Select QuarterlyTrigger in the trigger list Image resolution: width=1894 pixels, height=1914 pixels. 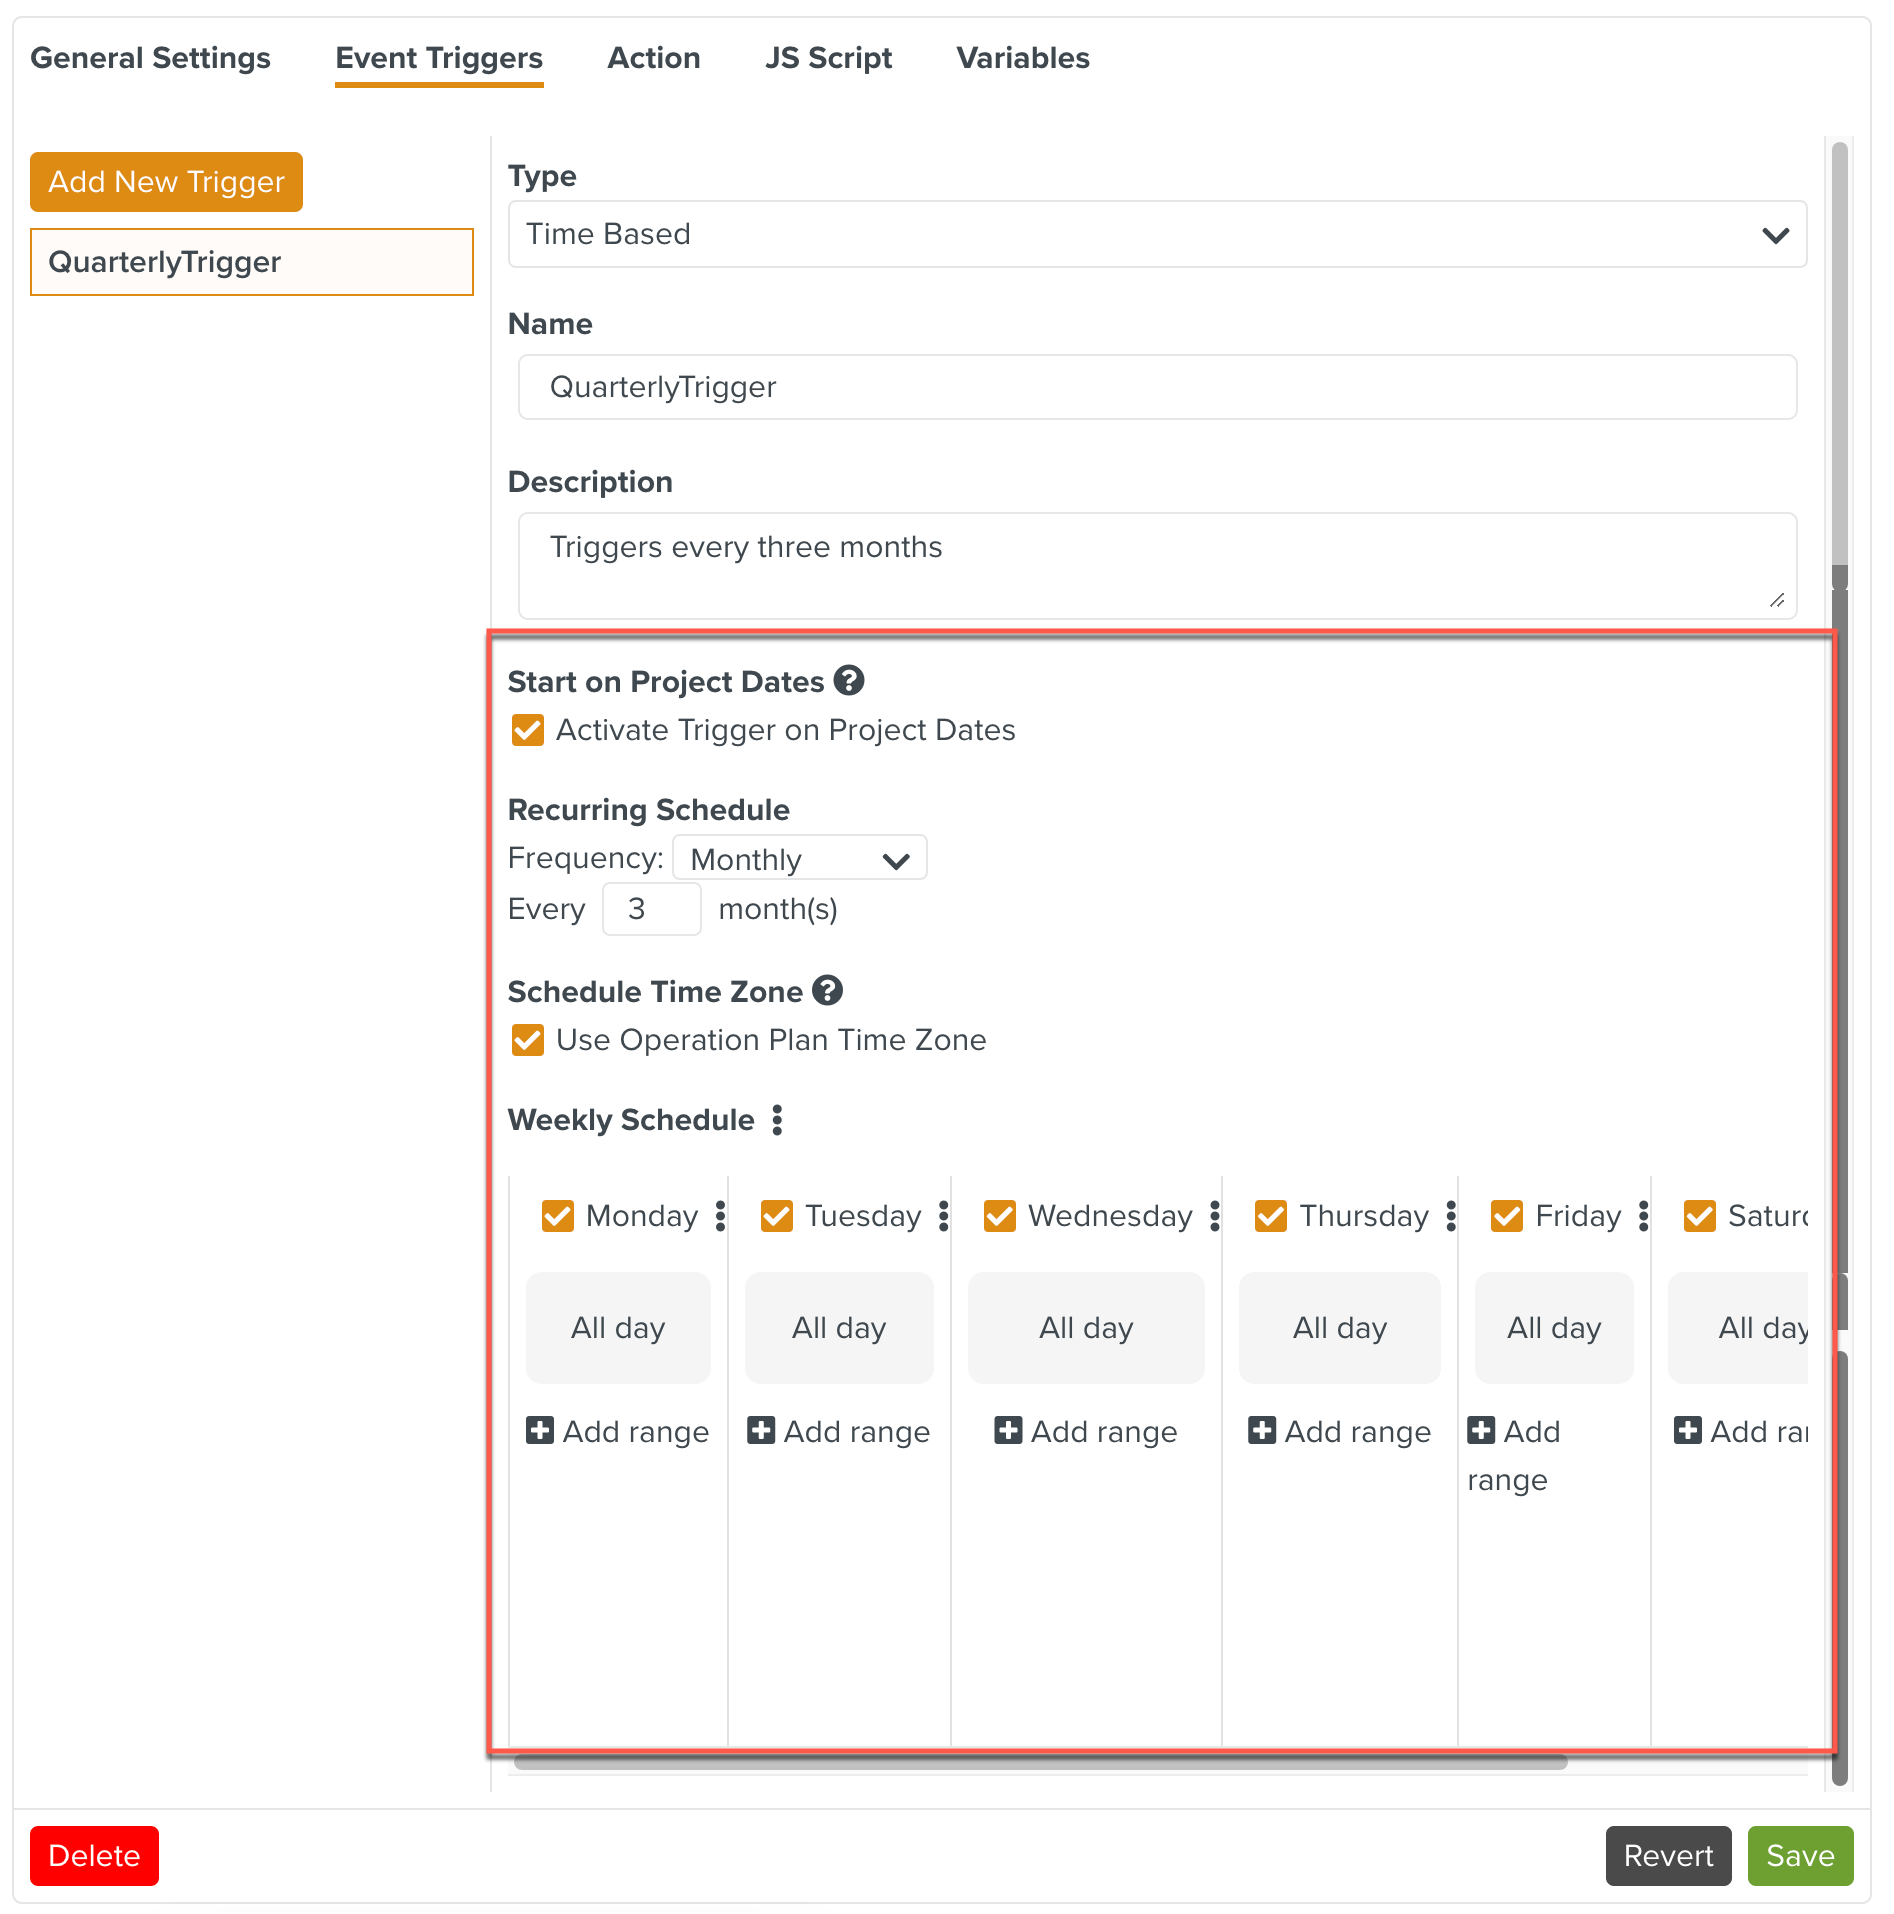coord(252,262)
